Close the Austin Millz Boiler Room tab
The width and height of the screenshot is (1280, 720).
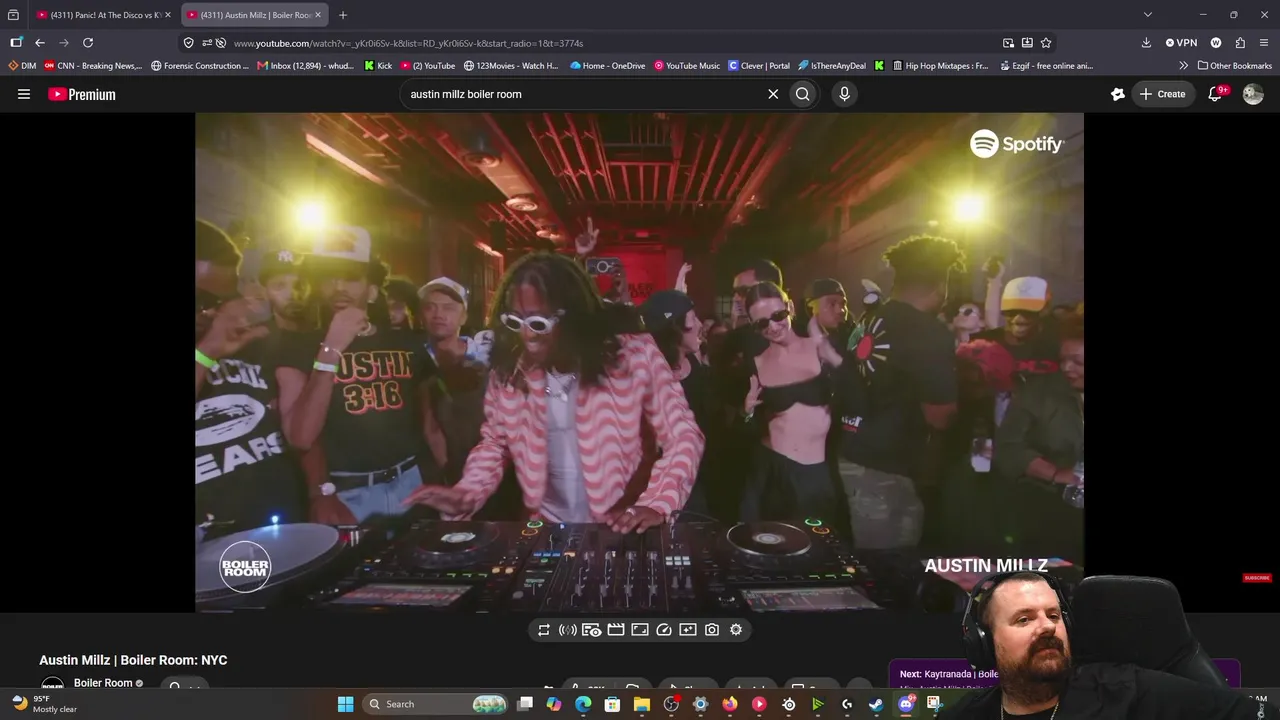318,15
